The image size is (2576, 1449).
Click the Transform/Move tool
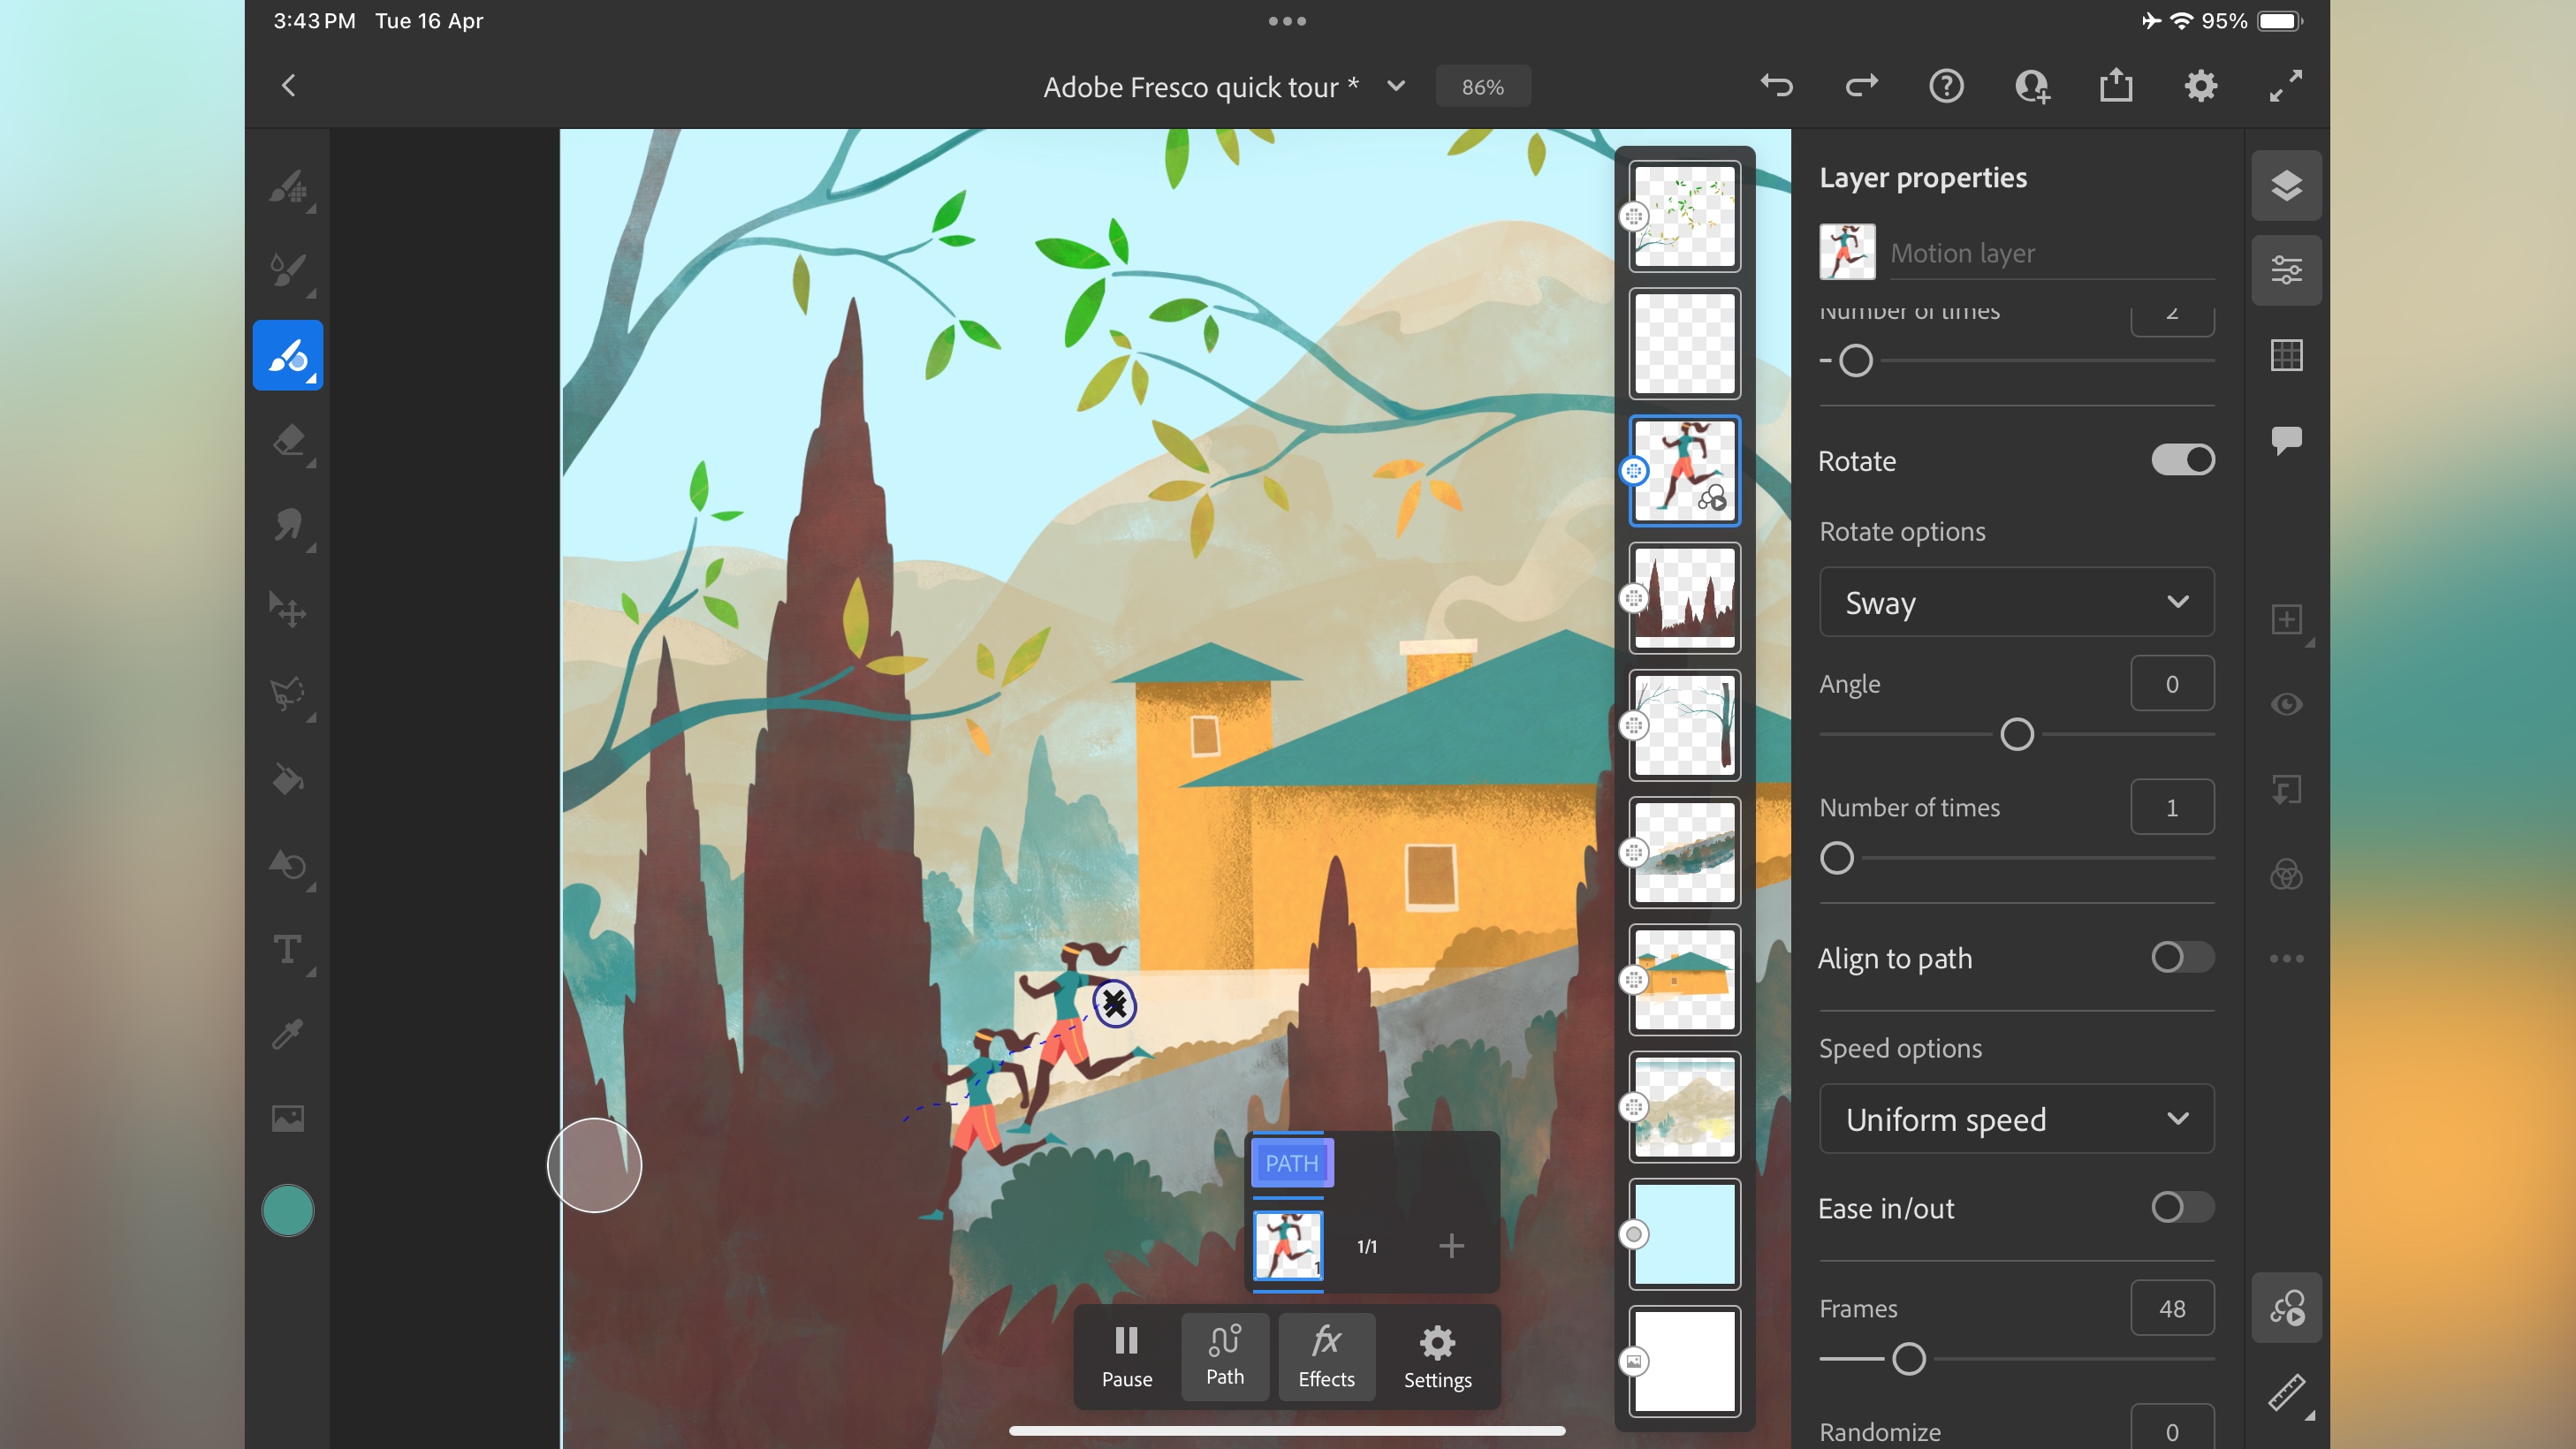(288, 609)
